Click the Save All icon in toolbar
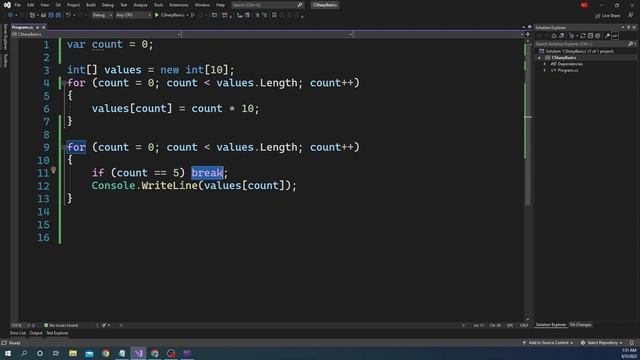The image size is (640, 360). coord(58,15)
